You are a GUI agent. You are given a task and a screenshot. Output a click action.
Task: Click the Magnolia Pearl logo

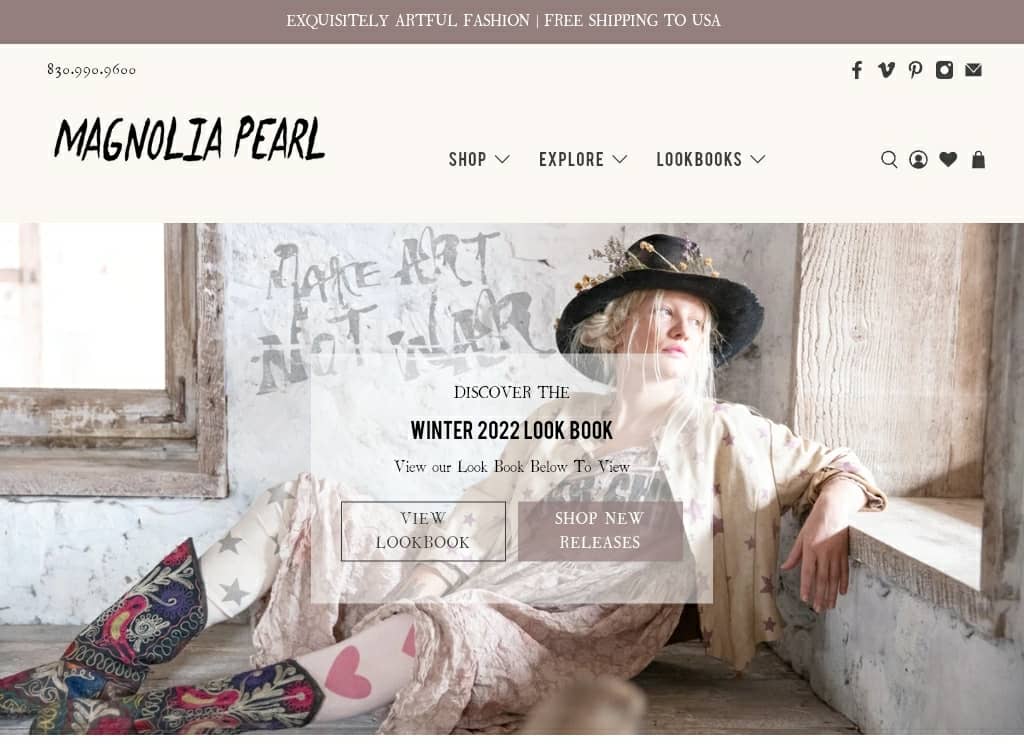[189, 138]
